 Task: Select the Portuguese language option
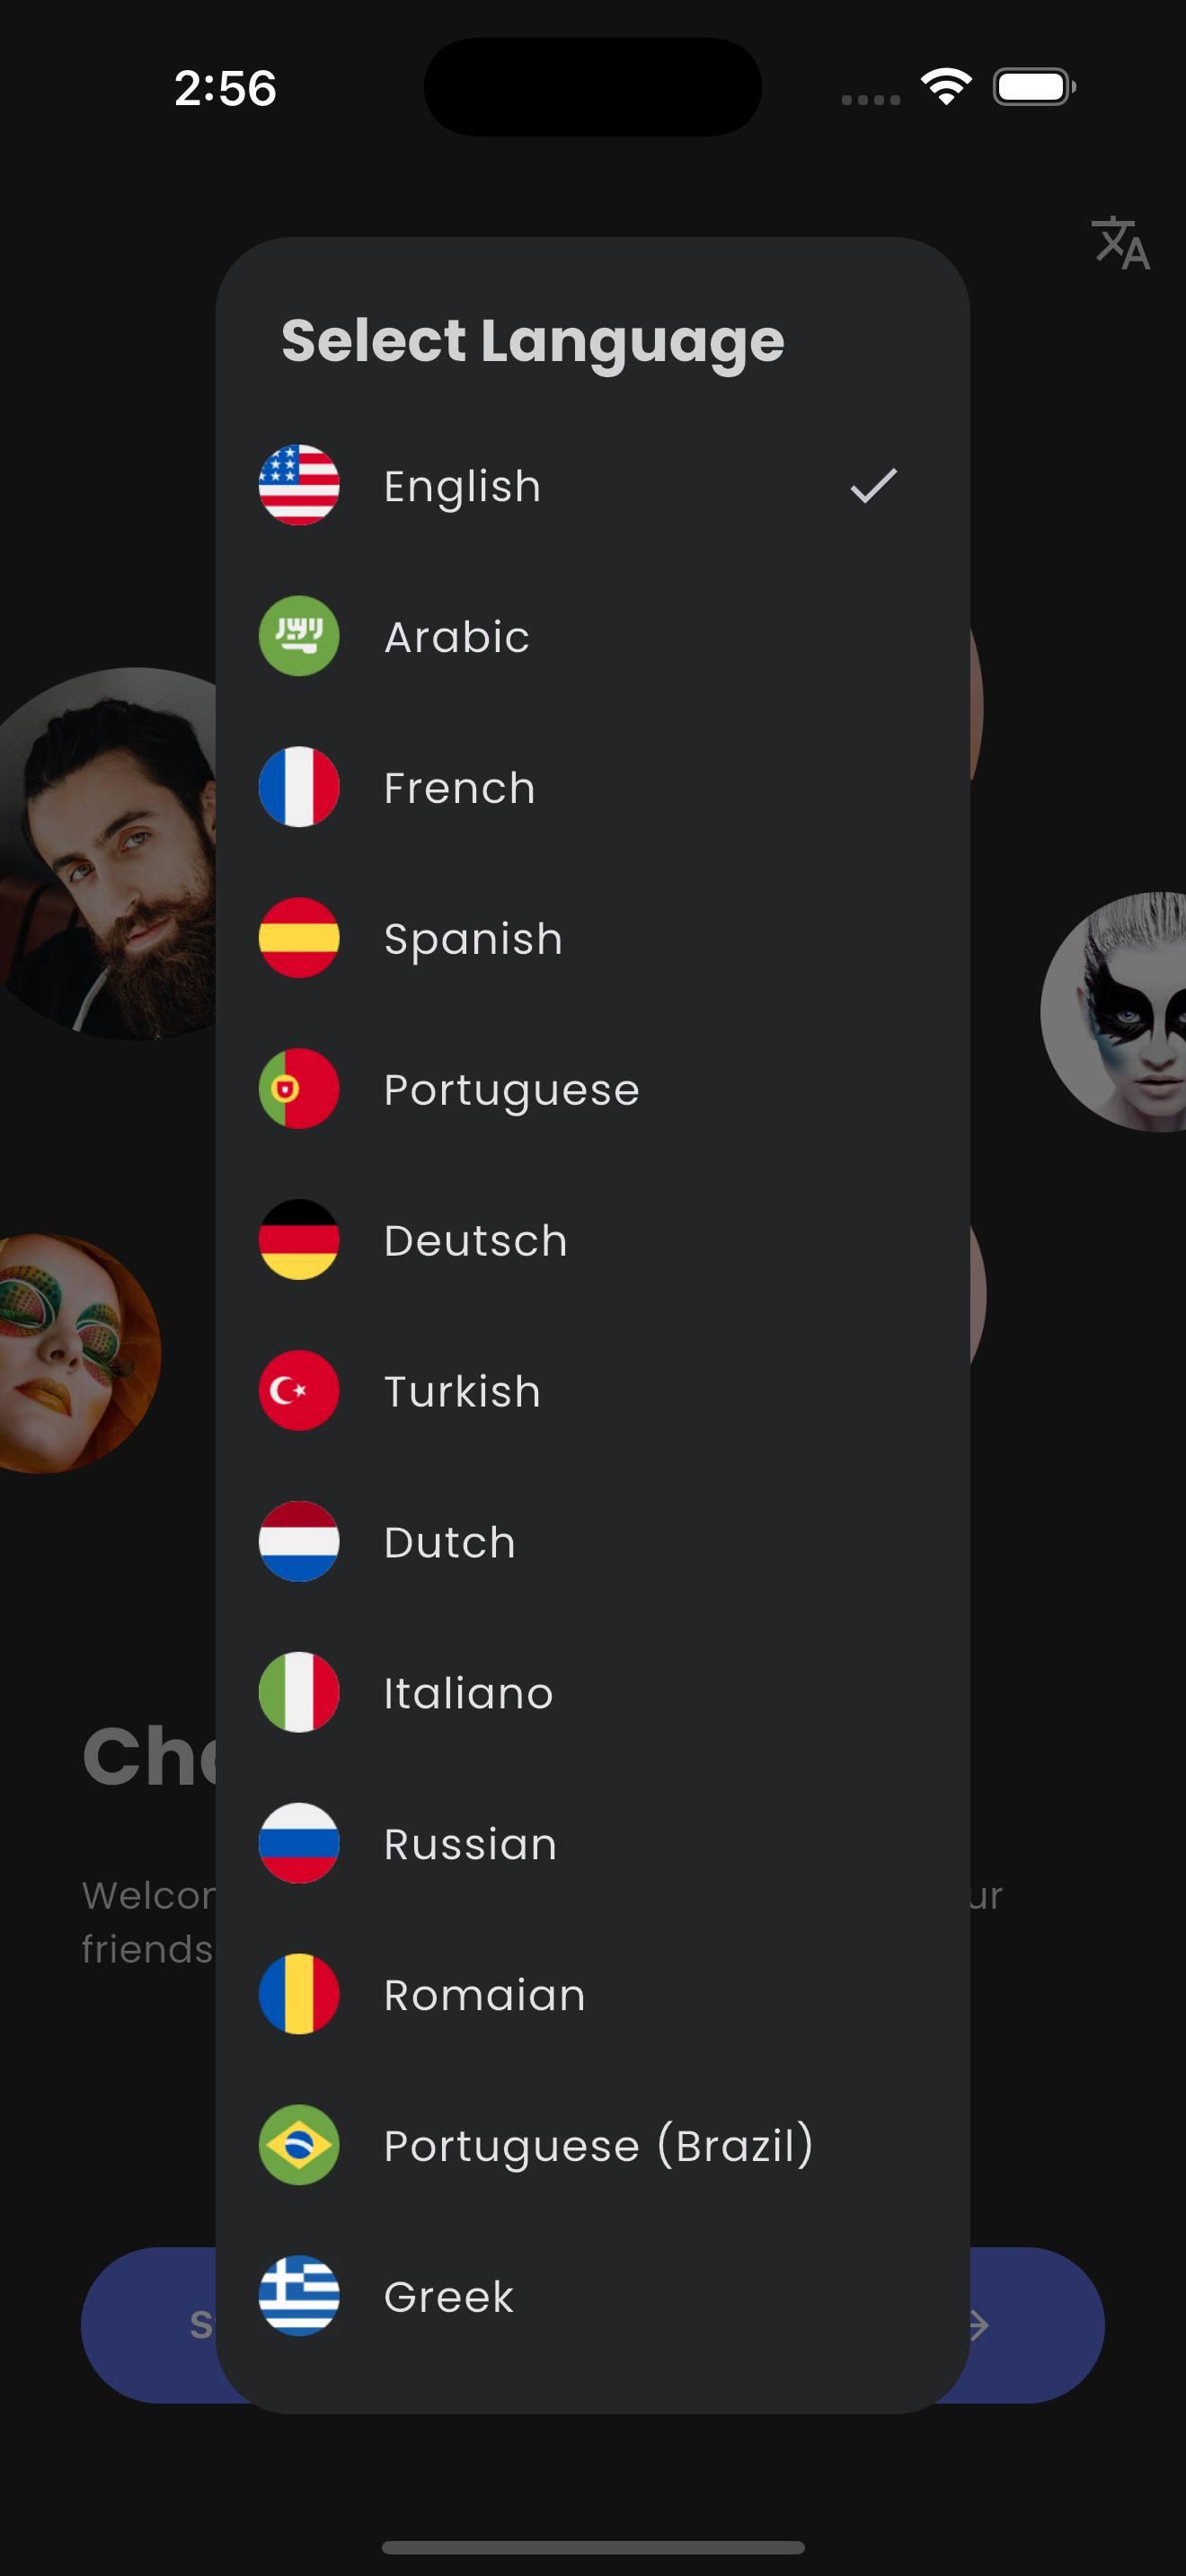[592, 1089]
